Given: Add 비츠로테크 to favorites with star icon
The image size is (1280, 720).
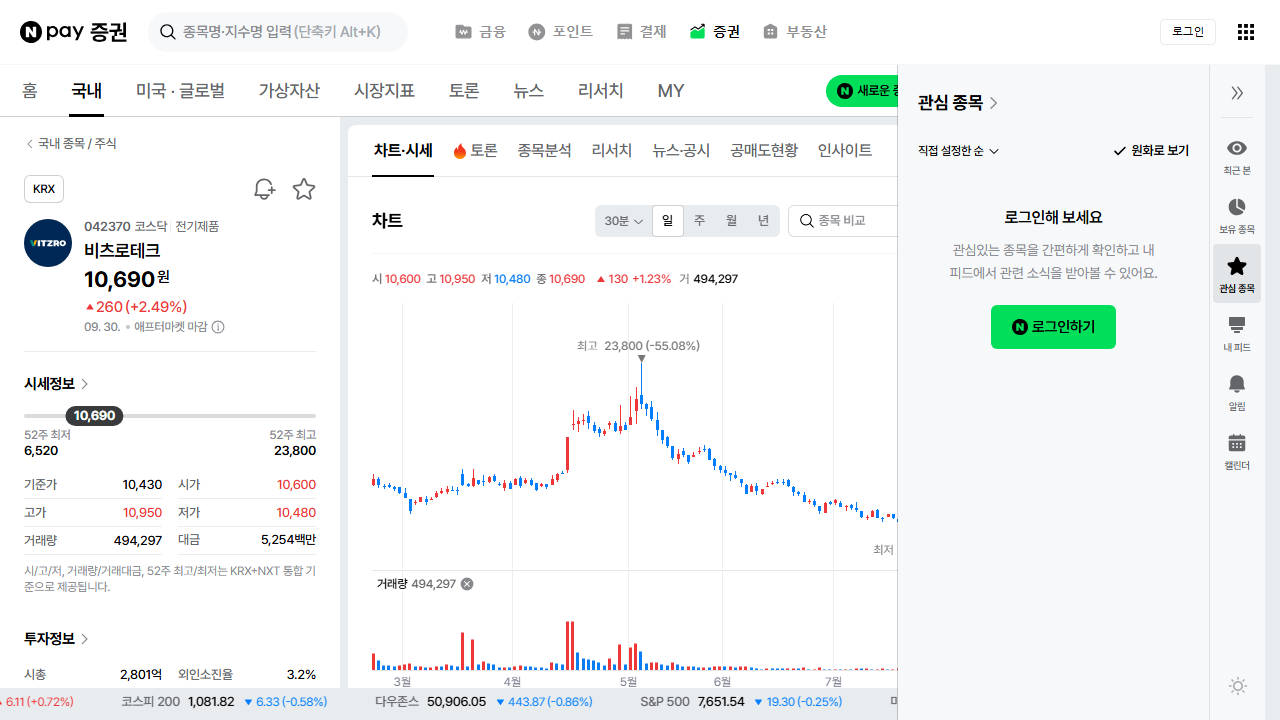Looking at the screenshot, I should point(304,189).
